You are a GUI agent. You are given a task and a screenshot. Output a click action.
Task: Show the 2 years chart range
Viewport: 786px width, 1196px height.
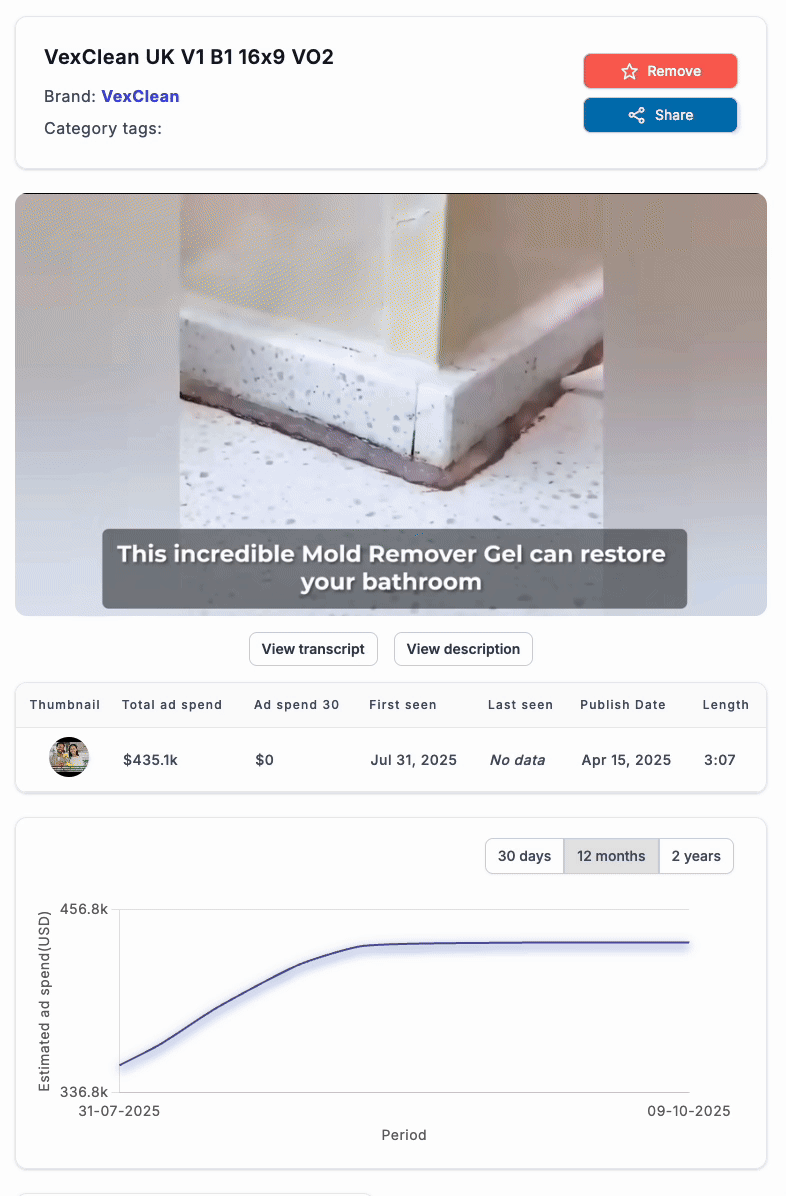click(696, 856)
